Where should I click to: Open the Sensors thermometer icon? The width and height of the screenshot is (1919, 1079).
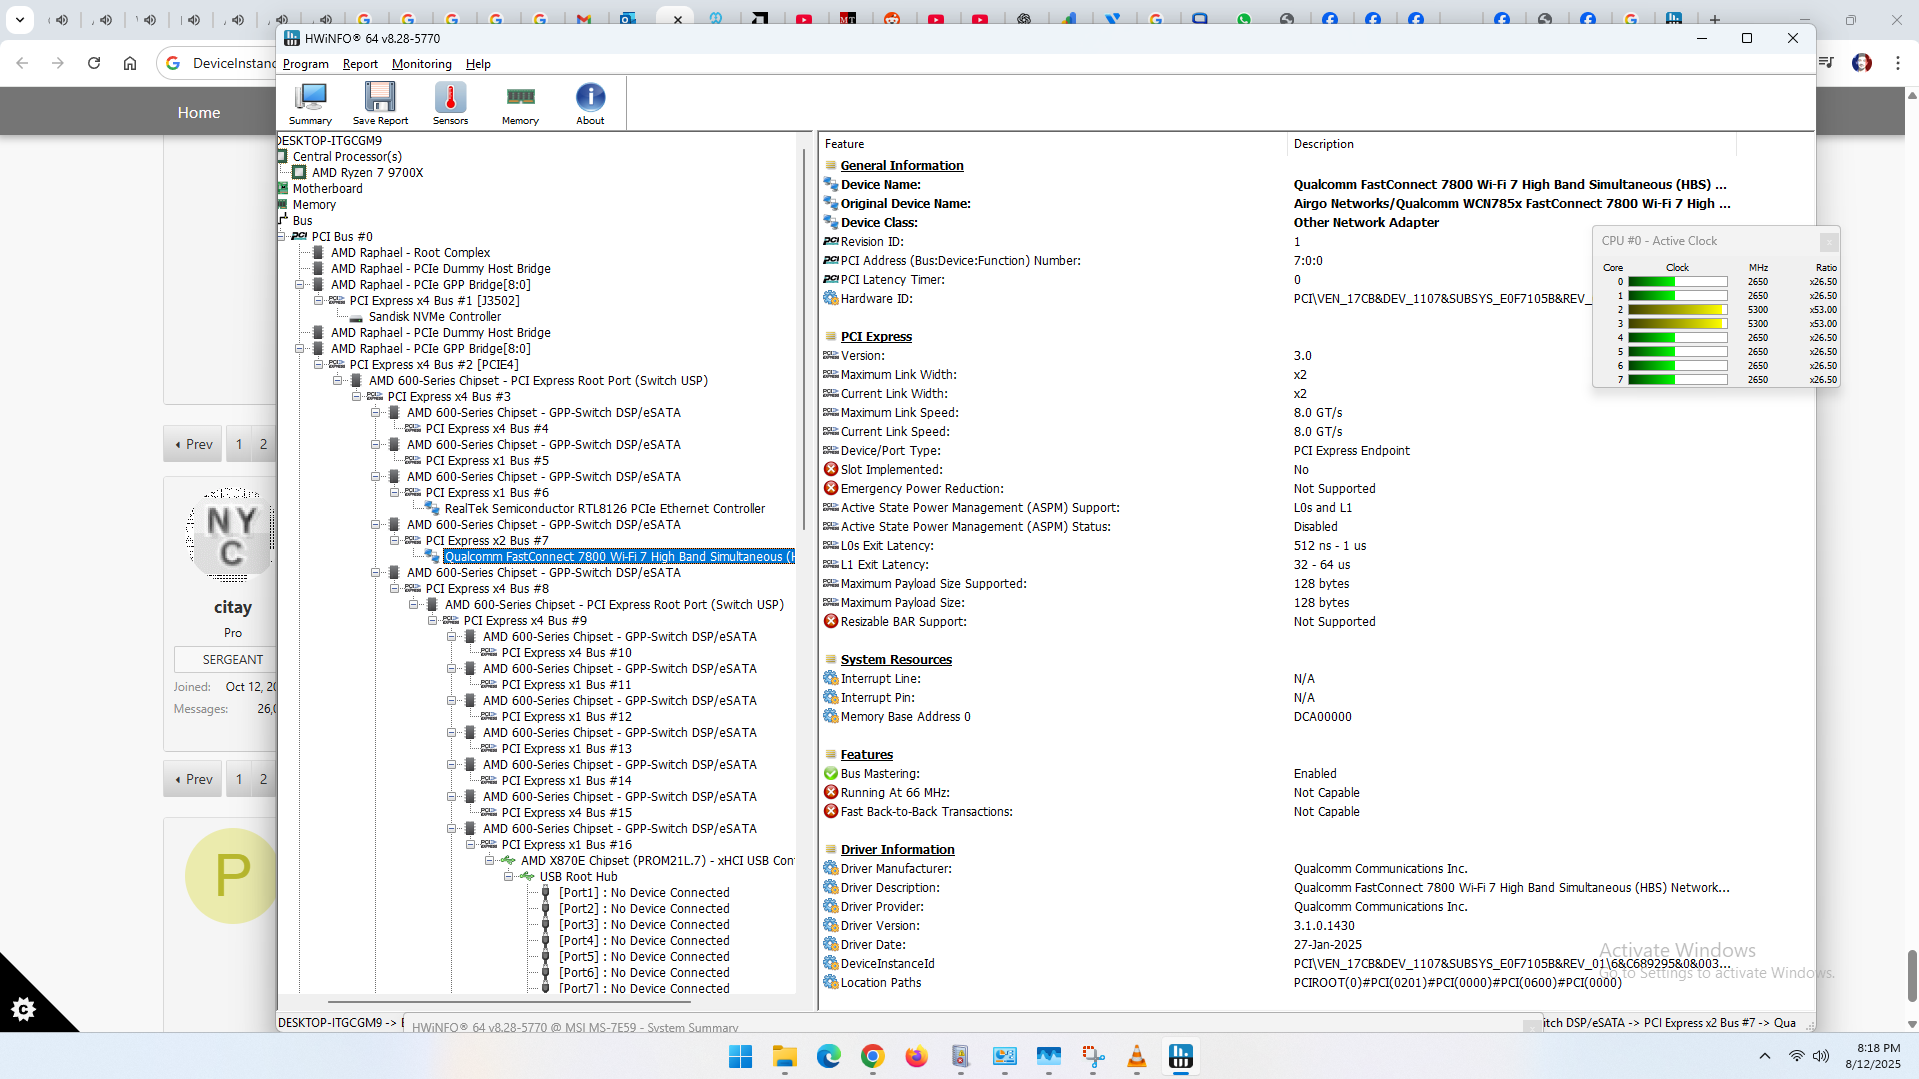[x=450, y=103]
